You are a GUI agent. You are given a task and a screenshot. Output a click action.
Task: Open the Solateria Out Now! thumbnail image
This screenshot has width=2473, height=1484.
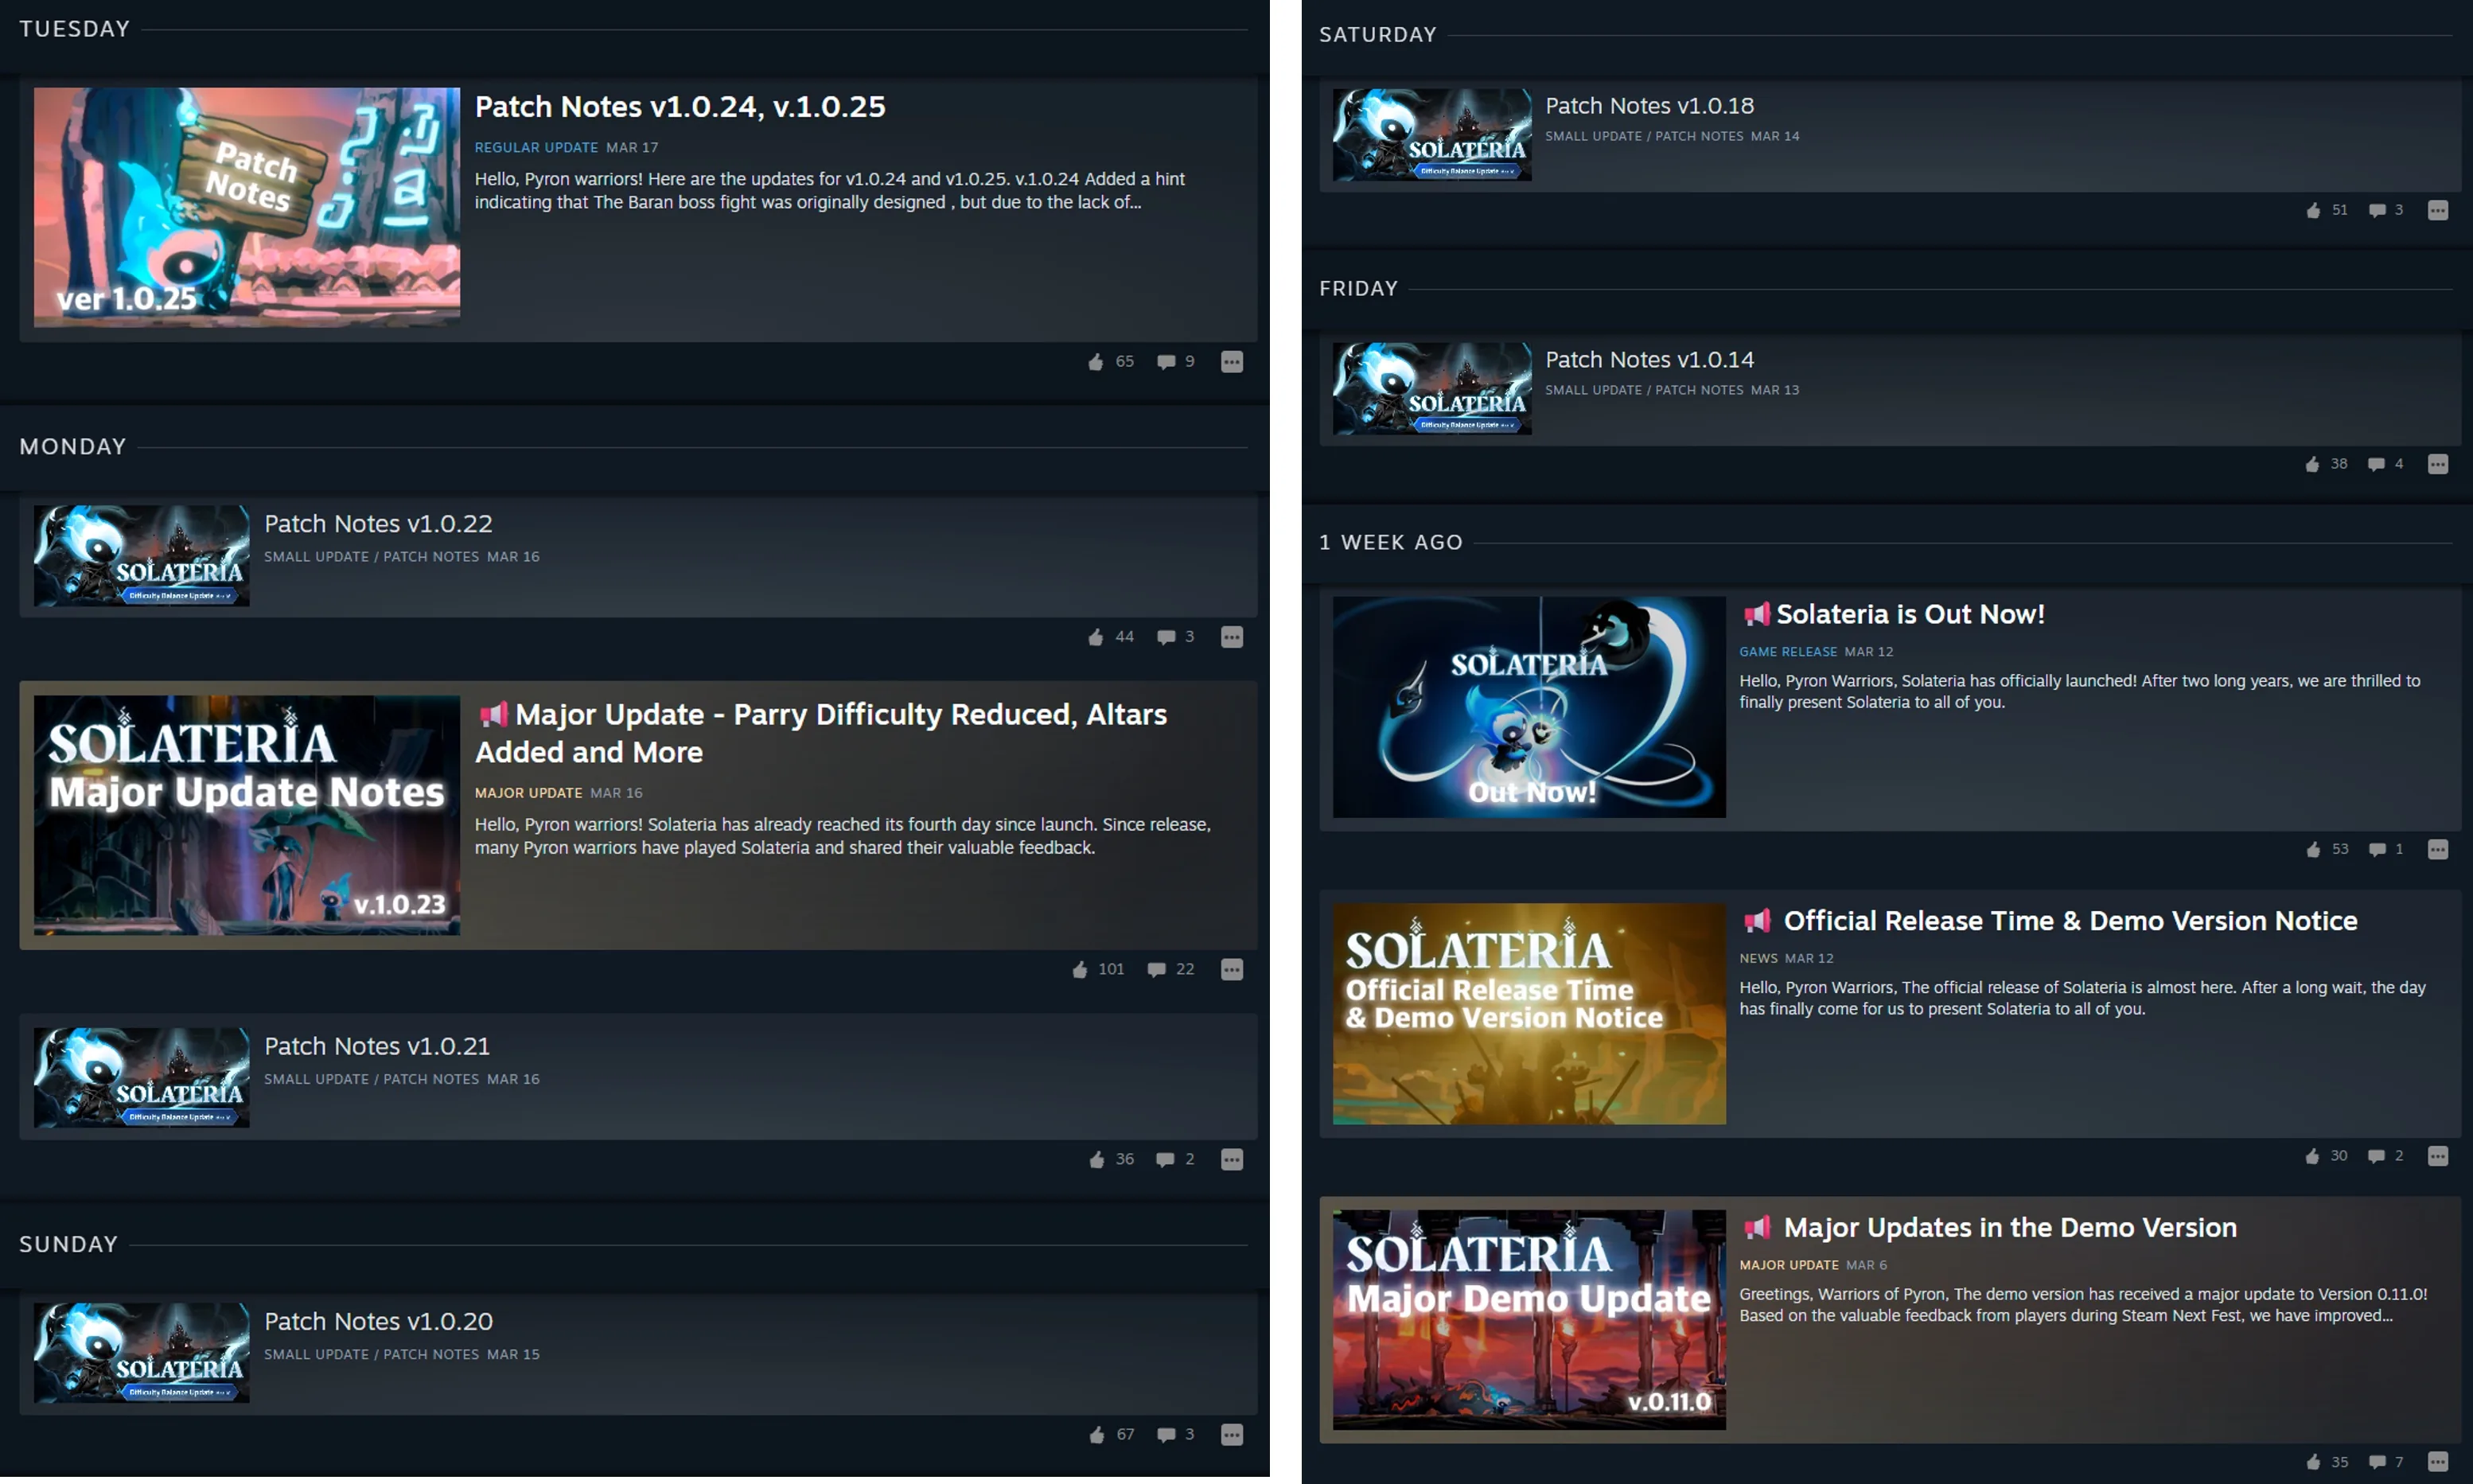coord(1529,707)
